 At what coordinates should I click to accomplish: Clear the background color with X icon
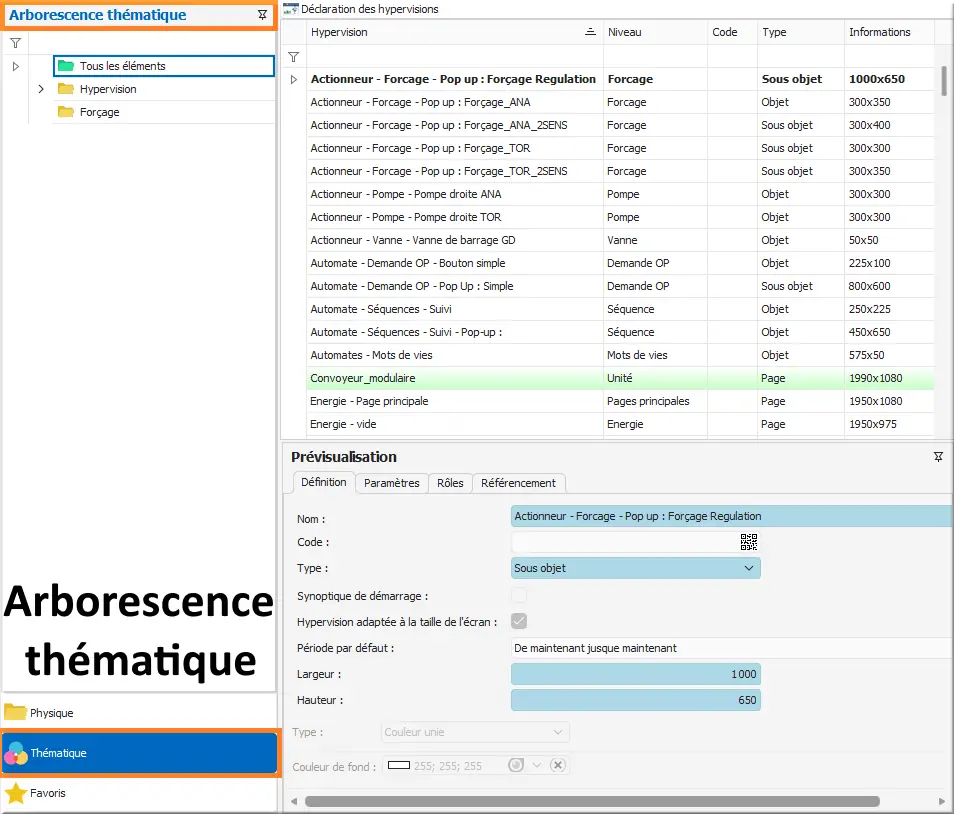point(558,765)
